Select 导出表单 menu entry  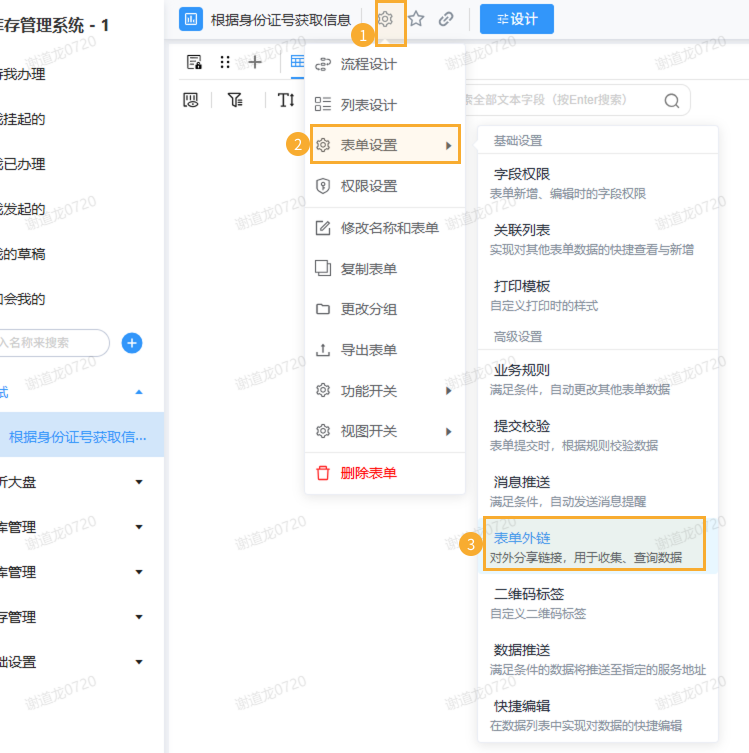point(385,350)
